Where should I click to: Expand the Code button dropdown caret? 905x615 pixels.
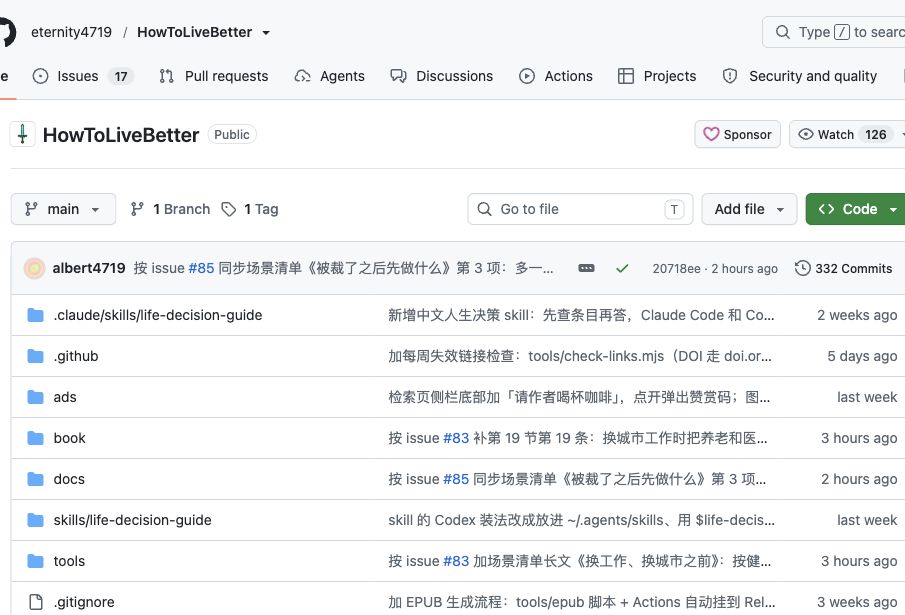pos(893,209)
